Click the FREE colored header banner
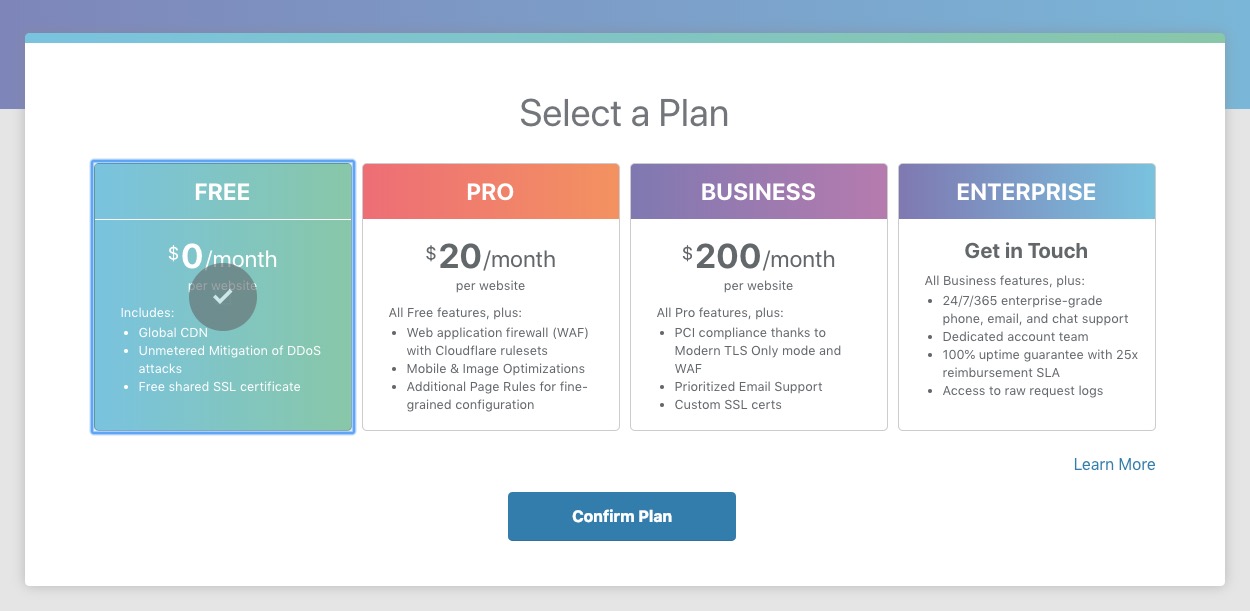 point(222,191)
